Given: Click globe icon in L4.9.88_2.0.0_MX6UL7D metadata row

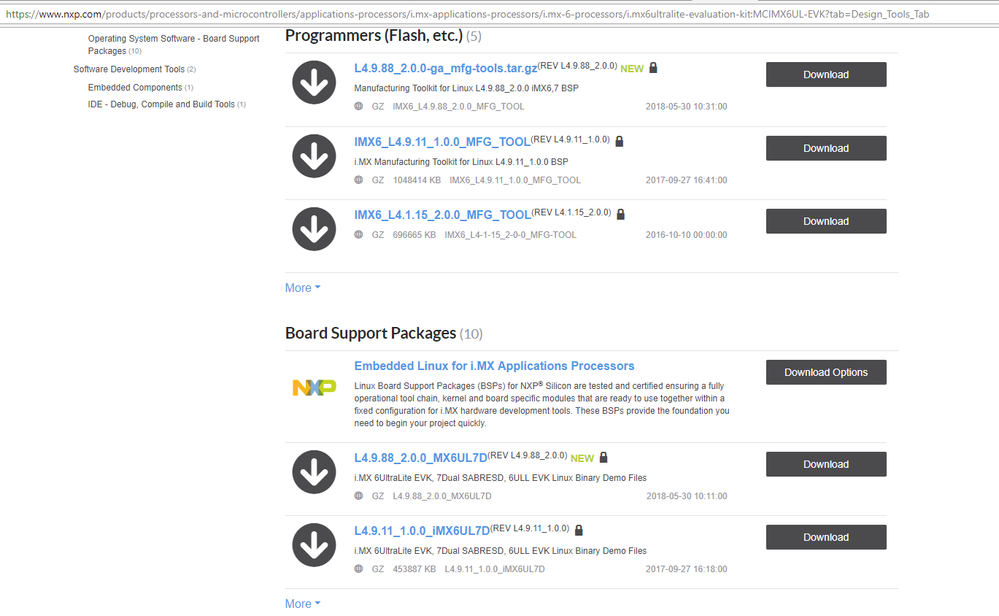Looking at the screenshot, I should [359, 496].
